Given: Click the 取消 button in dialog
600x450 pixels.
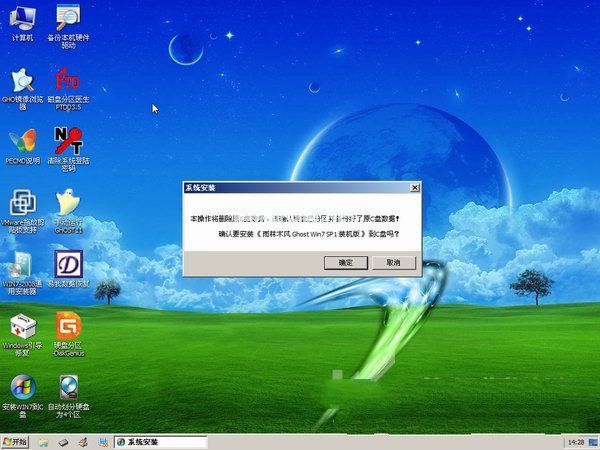Looking at the screenshot, I should pos(394,263).
